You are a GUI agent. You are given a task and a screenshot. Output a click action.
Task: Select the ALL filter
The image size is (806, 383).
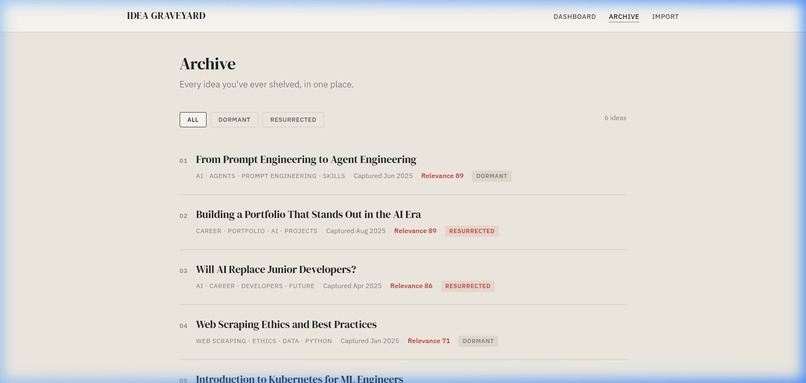193,120
